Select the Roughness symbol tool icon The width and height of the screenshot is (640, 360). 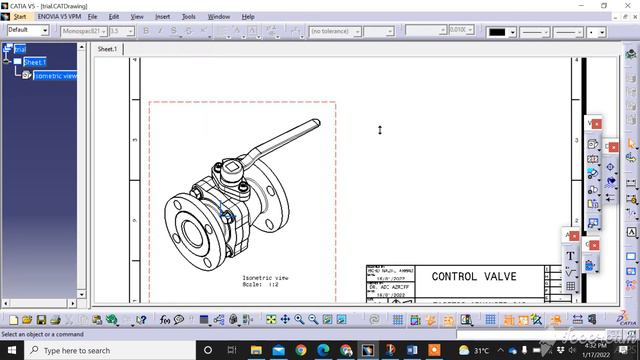570,272
